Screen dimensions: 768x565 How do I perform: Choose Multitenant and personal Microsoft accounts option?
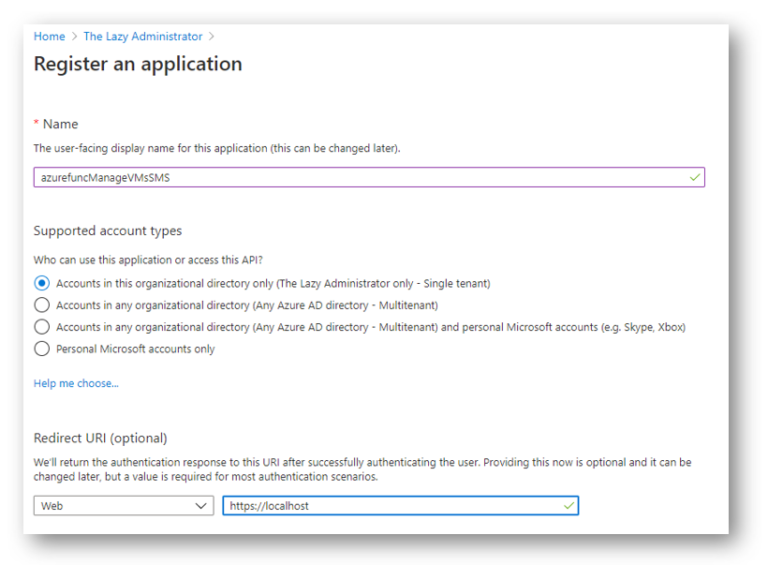click(42, 327)
